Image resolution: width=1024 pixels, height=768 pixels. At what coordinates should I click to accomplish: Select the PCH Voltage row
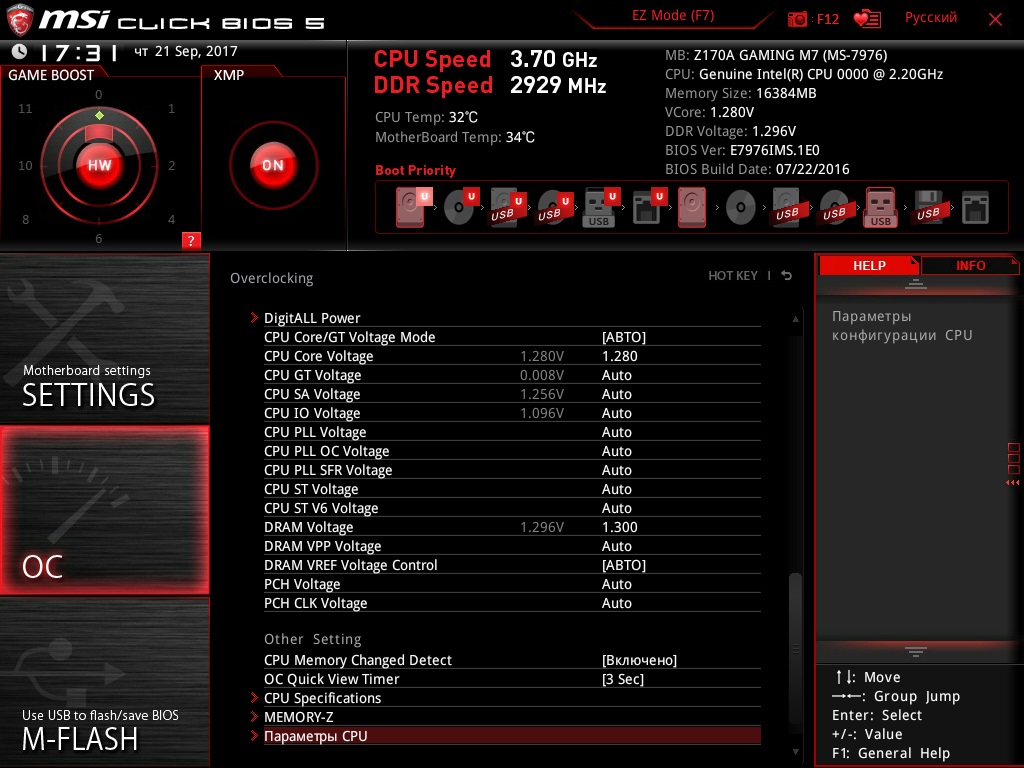(x=512, y=584)
